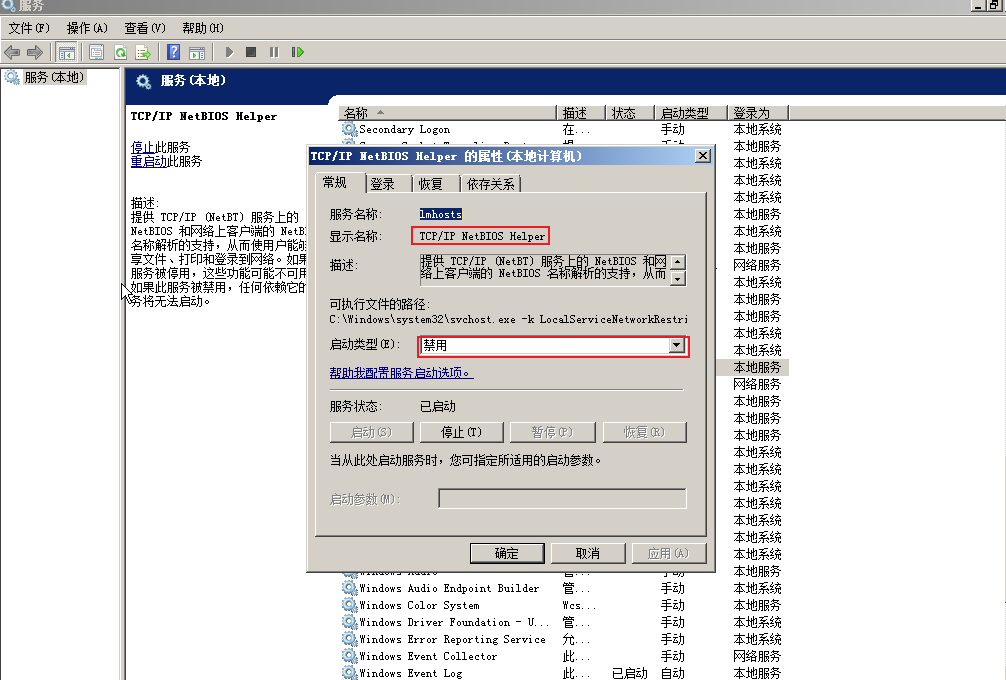
Task: Click inside the 描述 text box in the dialog
Action: [x=543, y=269]
